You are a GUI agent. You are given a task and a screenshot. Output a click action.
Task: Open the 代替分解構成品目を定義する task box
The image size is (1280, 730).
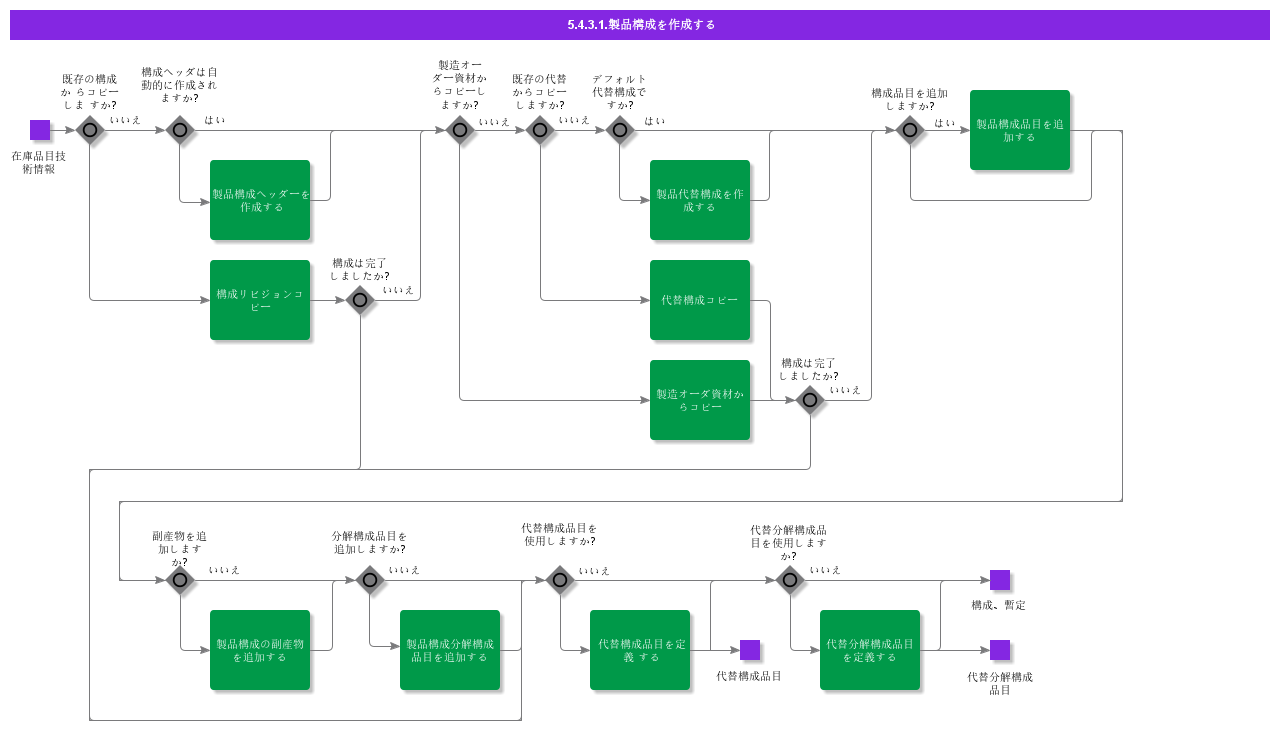[x=870, y=650]
